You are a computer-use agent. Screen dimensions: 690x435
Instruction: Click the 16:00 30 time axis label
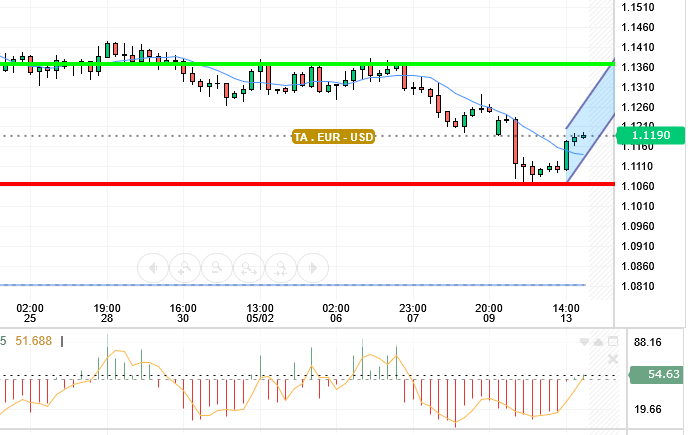[183, 313]
